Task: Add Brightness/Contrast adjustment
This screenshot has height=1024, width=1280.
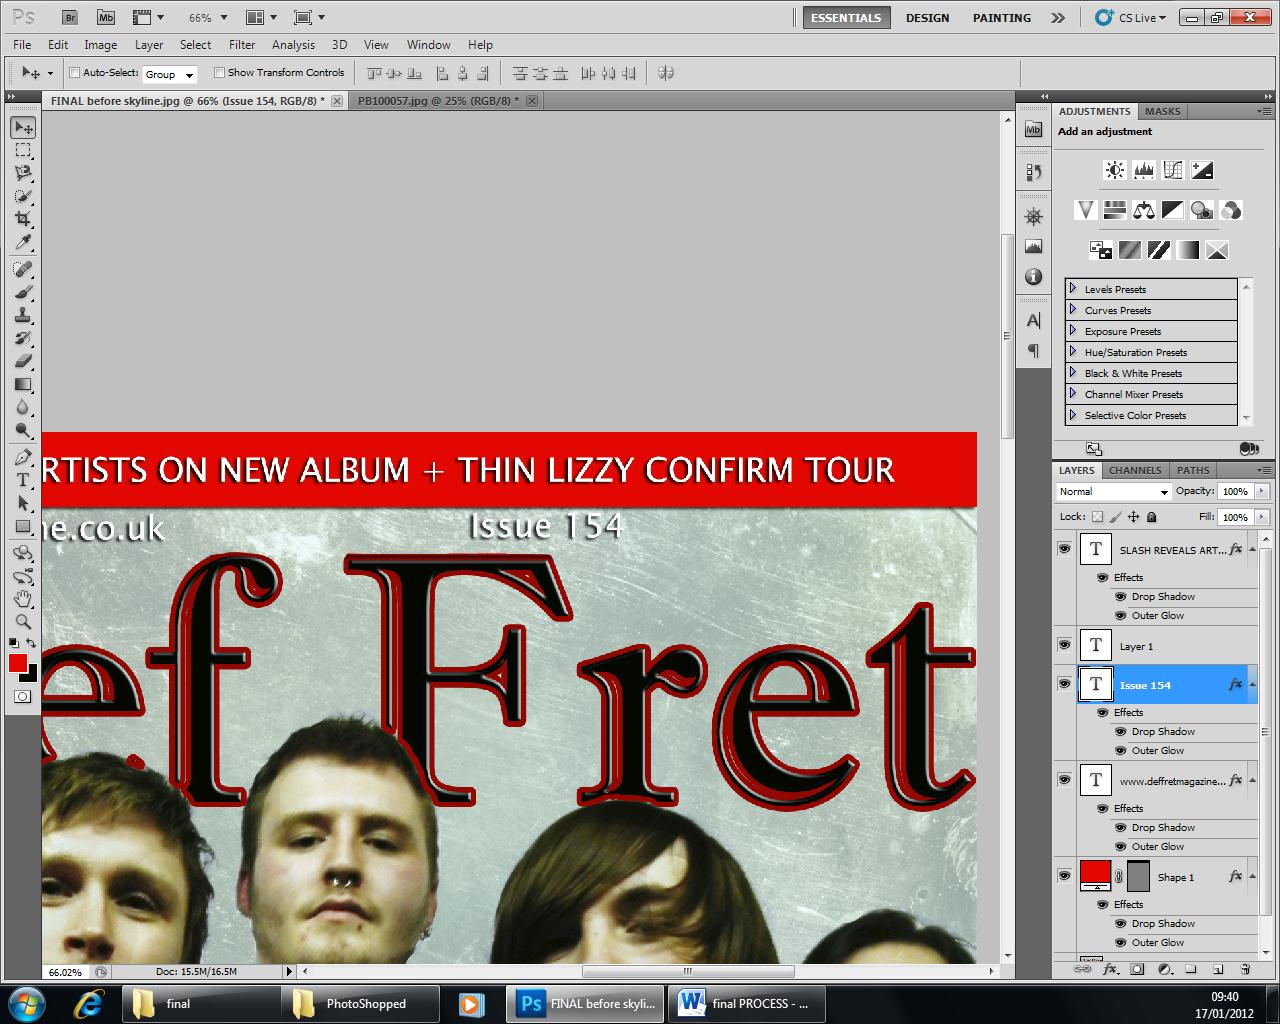Action: (x=1114, y=170)
